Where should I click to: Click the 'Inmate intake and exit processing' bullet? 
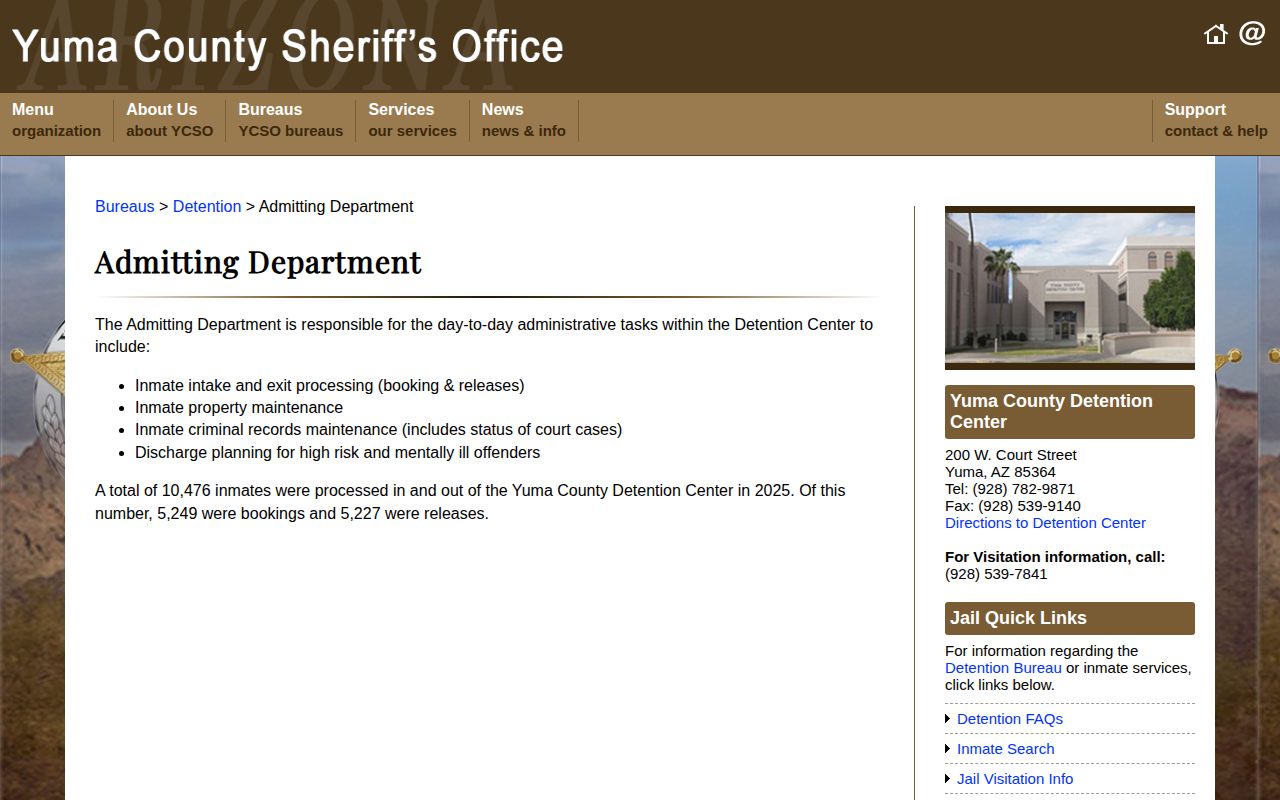[x=330, y=386]
